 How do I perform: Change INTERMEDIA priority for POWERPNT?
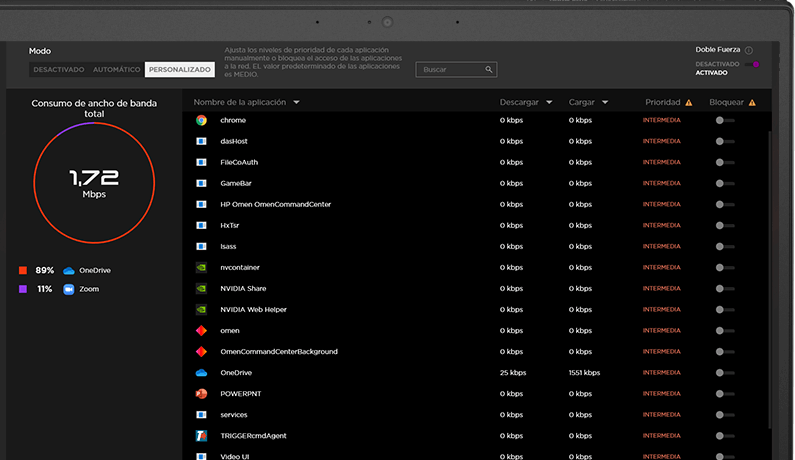pos(662,394)
